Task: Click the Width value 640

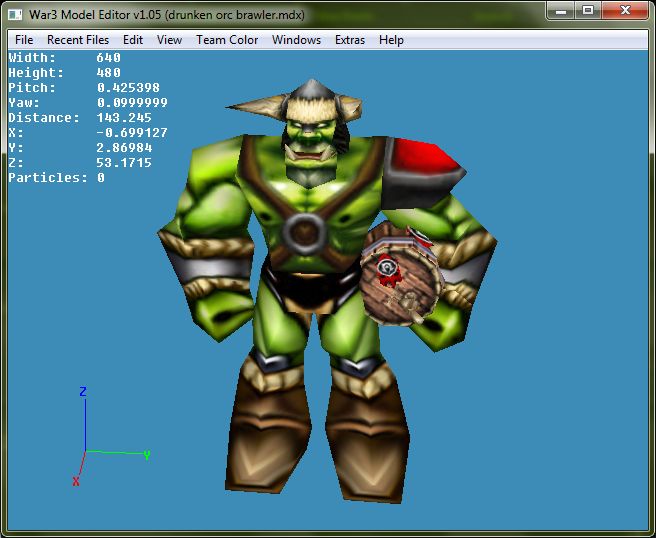Action: [x=108, y=58]
